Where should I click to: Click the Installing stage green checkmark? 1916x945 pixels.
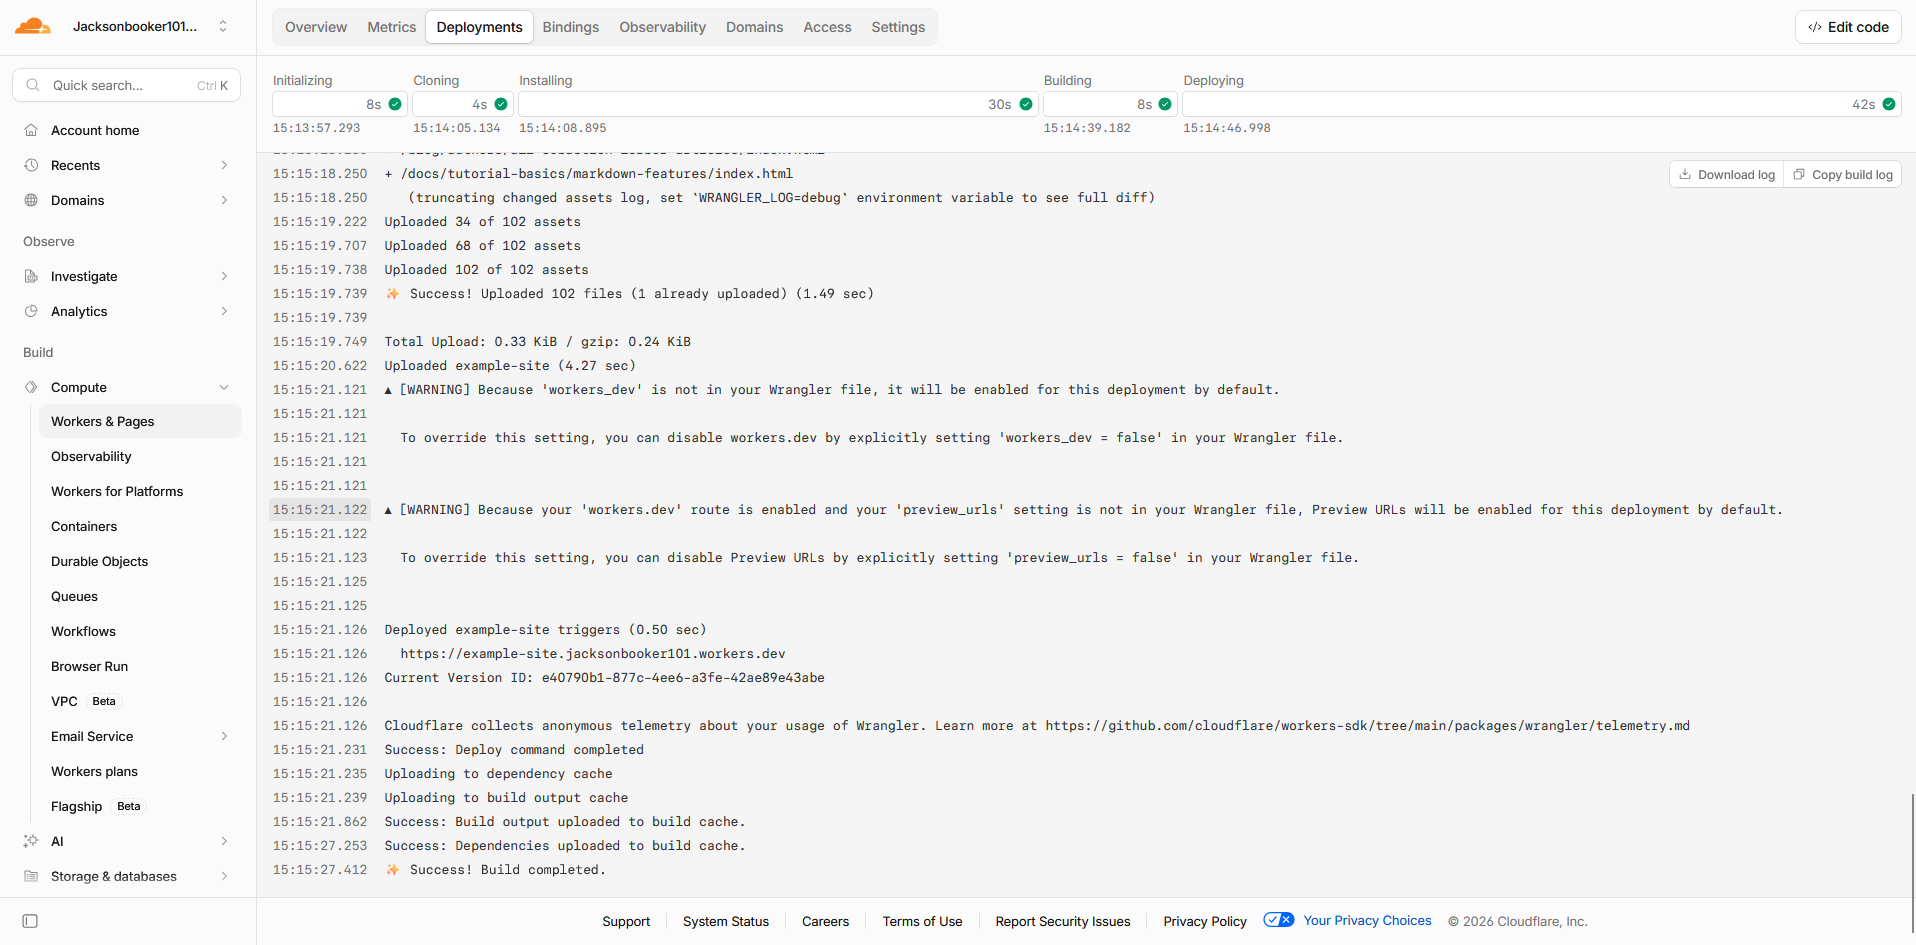coord(1026,104)
